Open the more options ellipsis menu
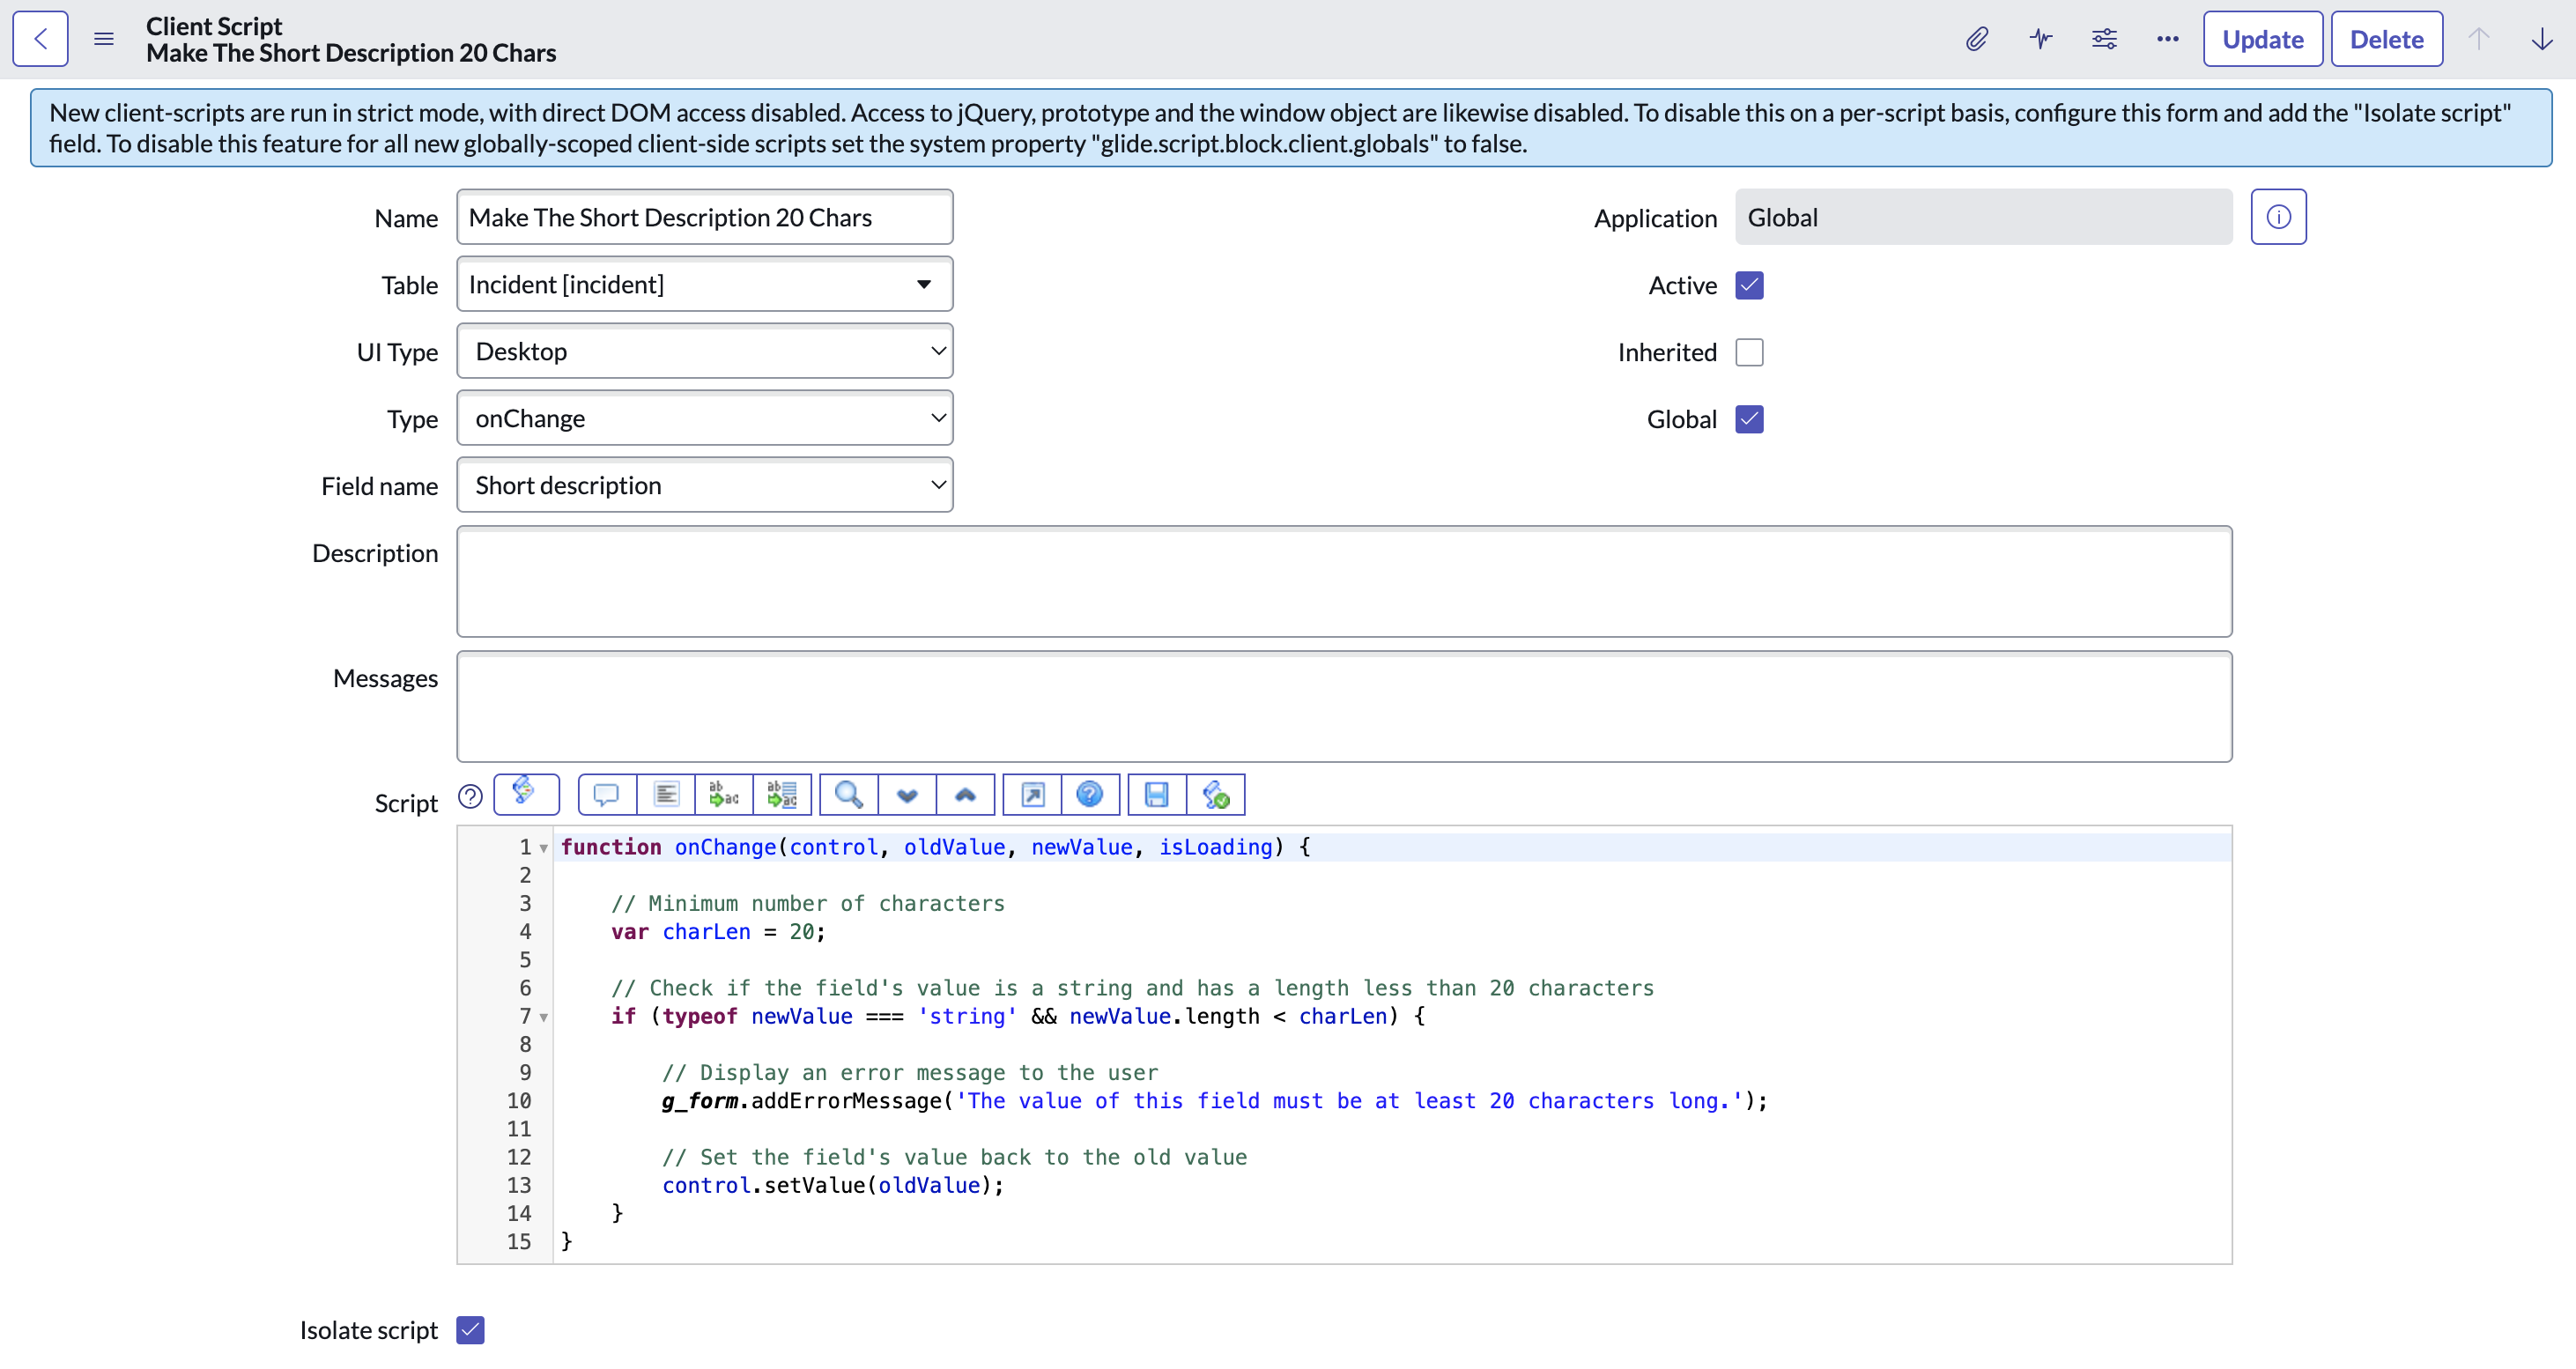Image resolution: width=2576 pixels, height=1369 pixels. point(2167,39)
